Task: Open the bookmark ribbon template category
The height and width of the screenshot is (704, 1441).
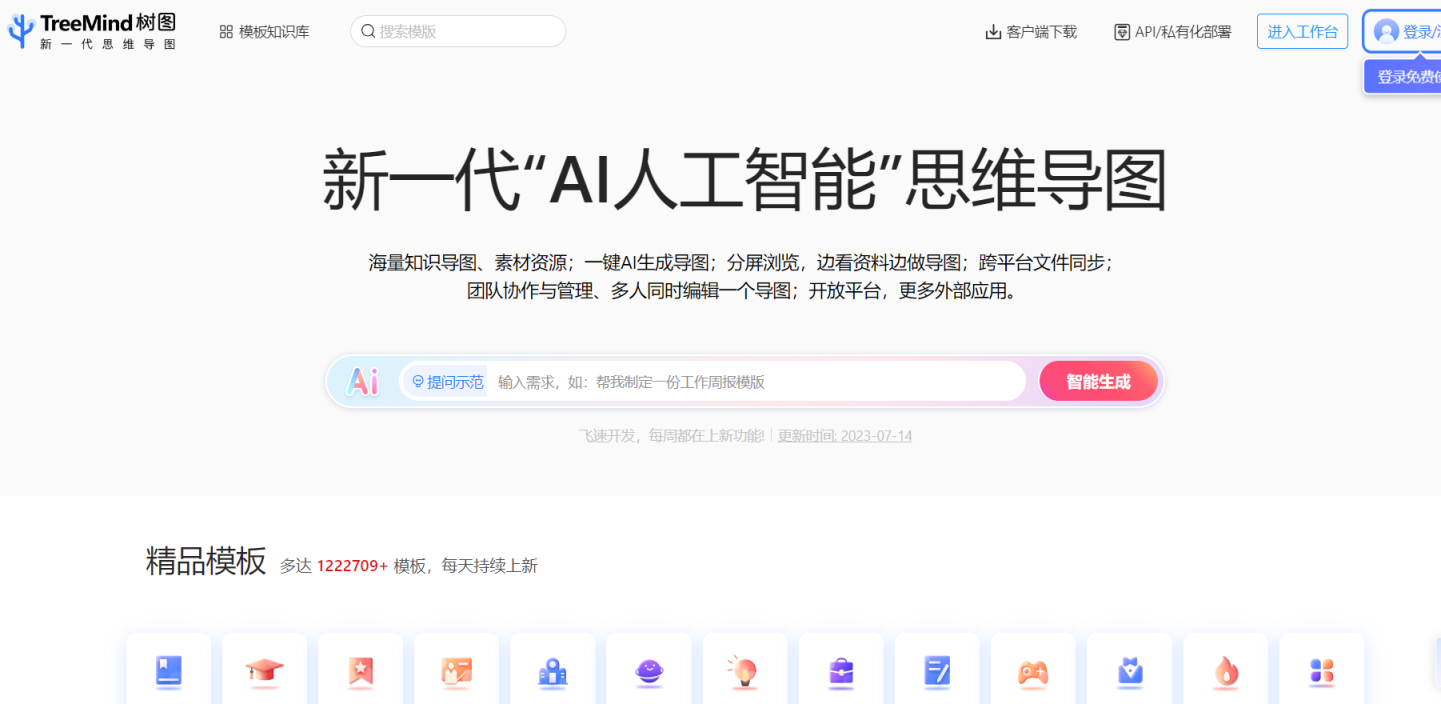Action: (360, 672)
